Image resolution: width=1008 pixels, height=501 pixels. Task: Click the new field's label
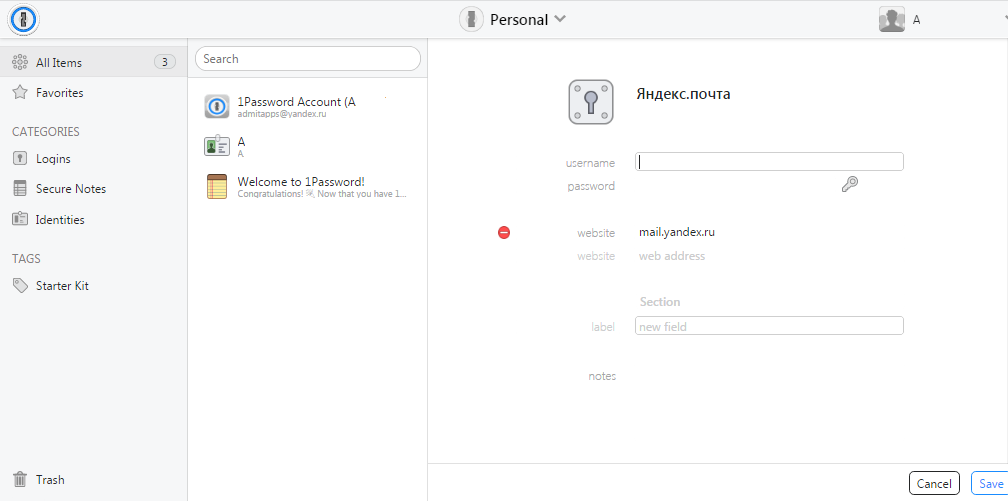pyautogui.click(x=603, y=327)
